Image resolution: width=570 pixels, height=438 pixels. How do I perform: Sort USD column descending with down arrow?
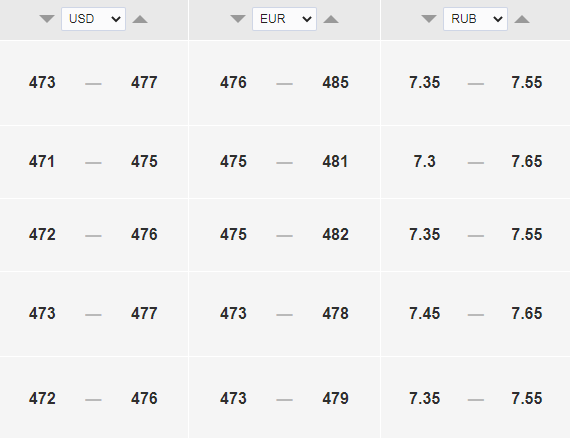(47, 19)
